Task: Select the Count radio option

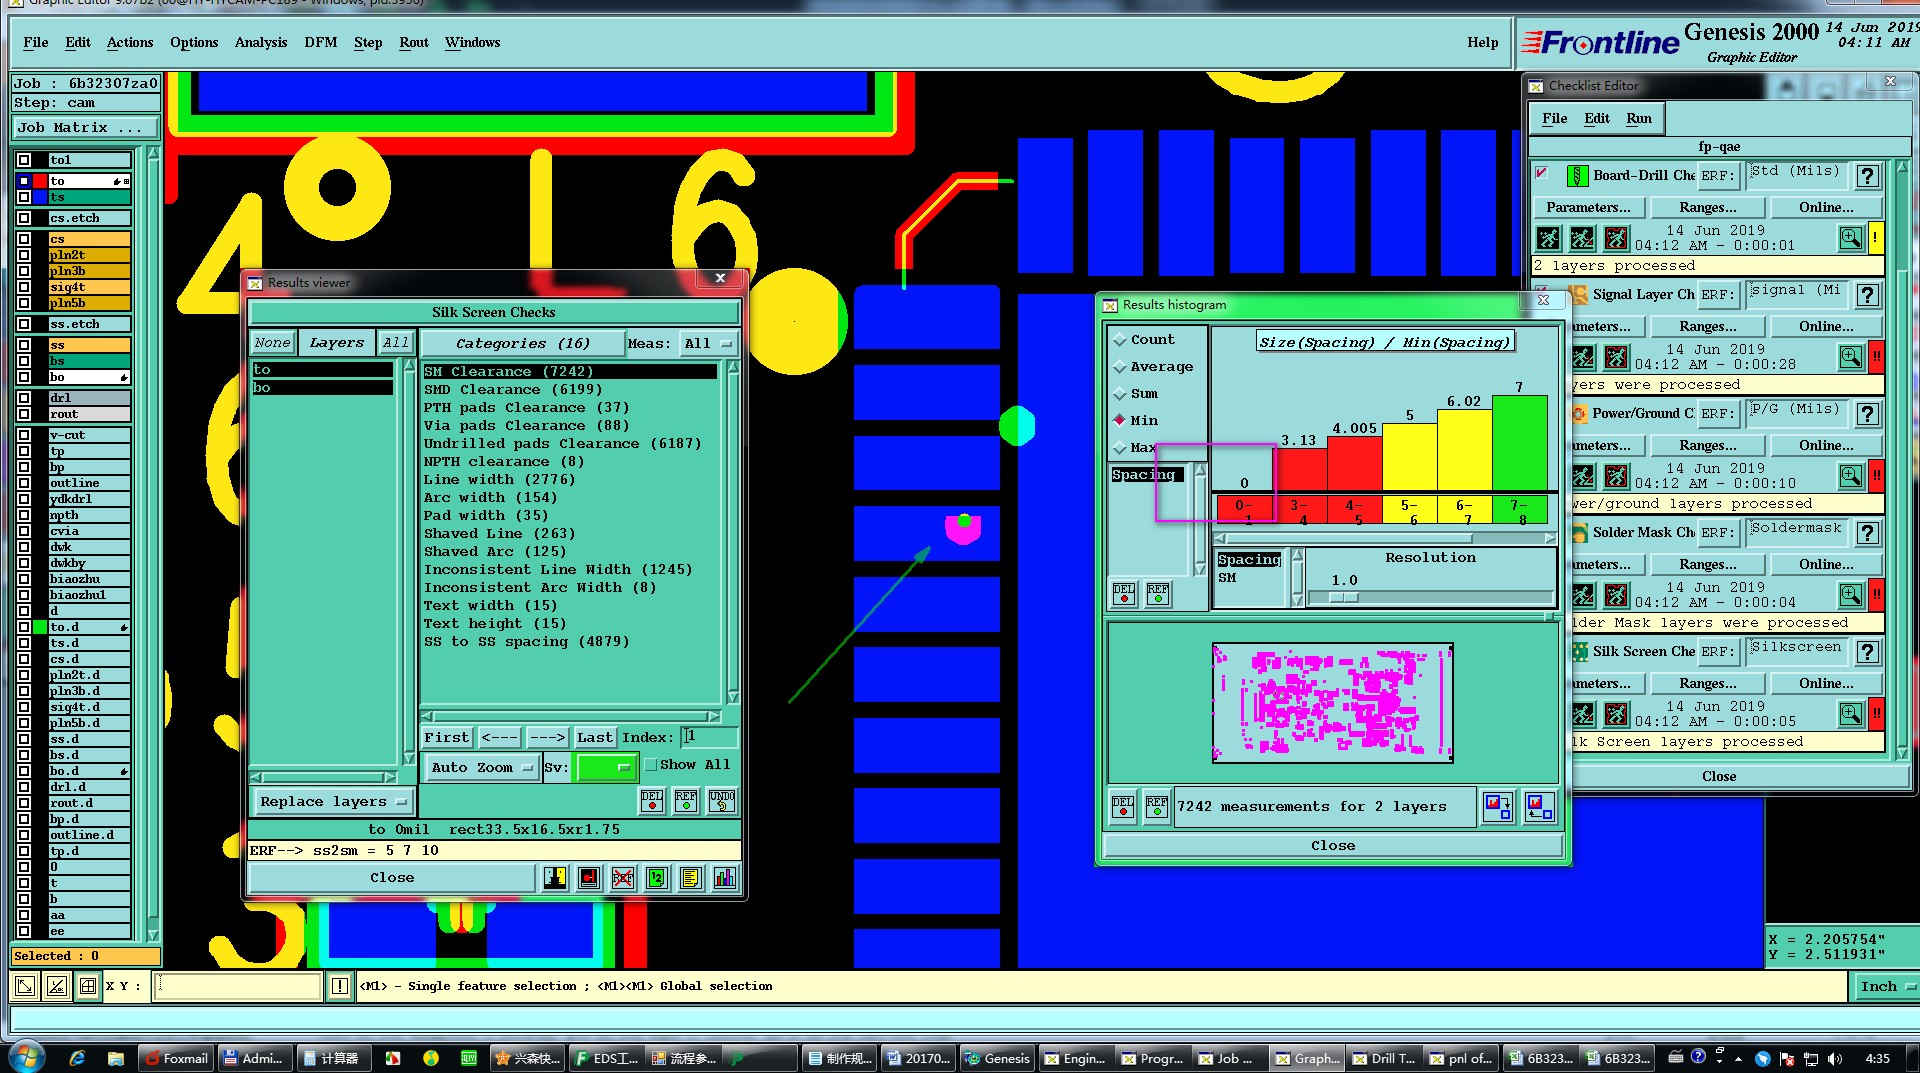Action: [1119, 340]
